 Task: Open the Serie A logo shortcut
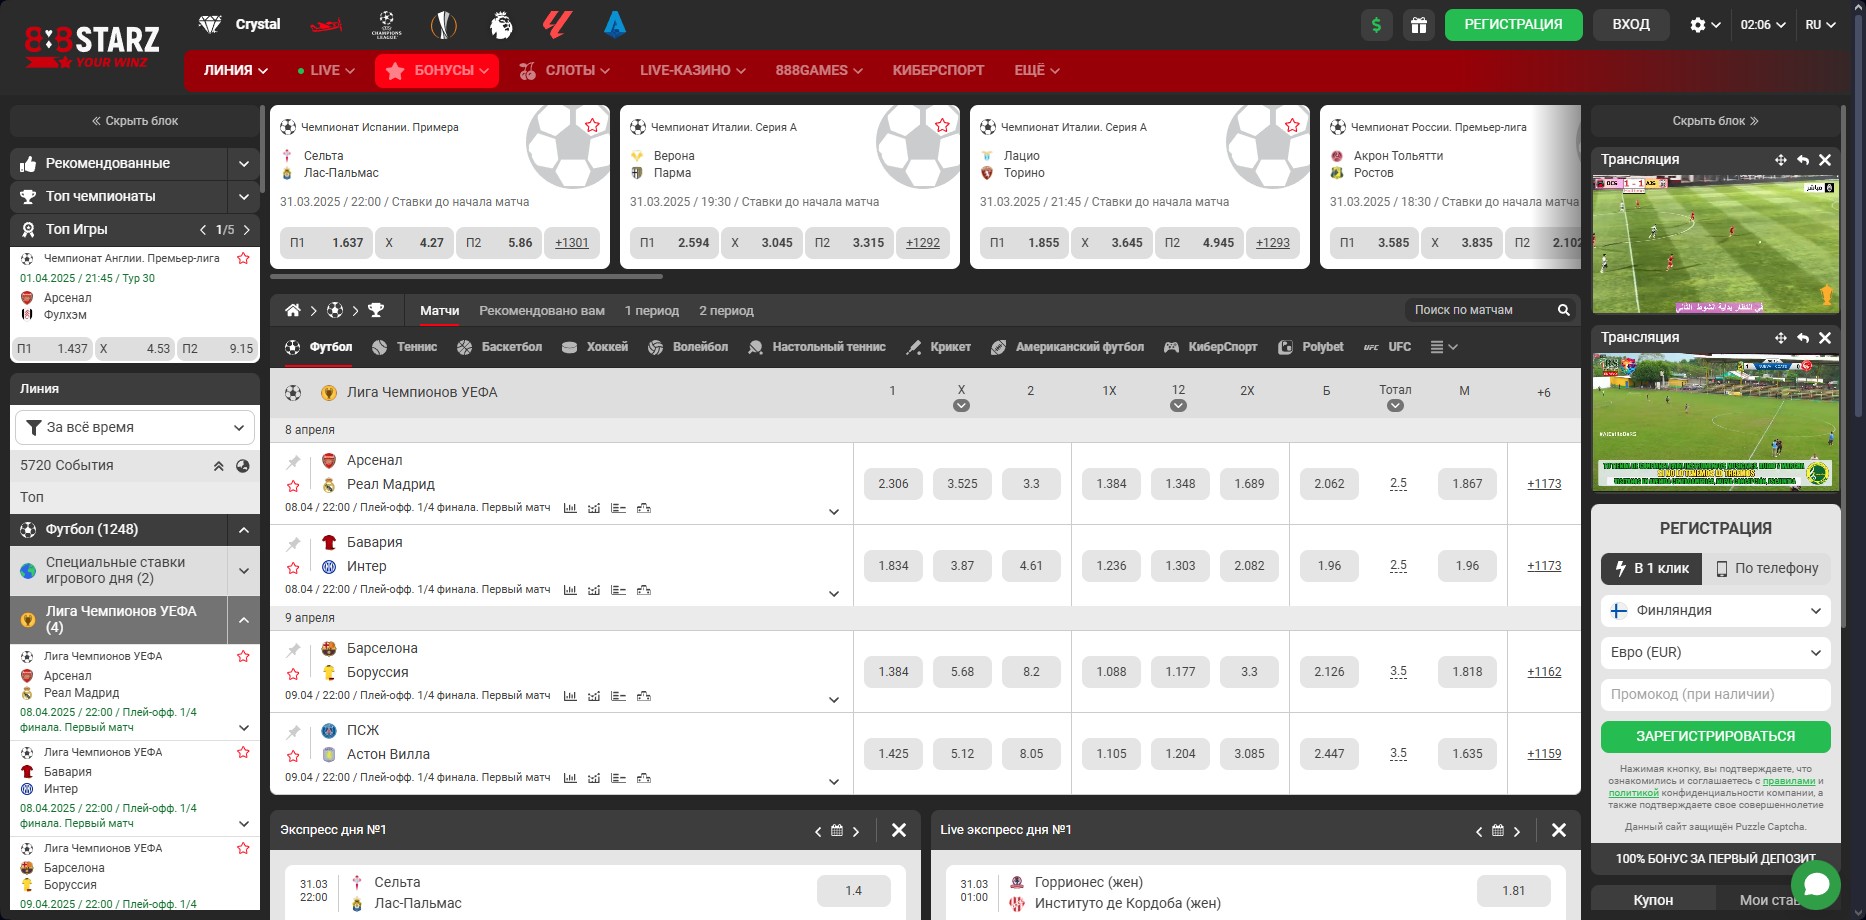coord(614,24)
